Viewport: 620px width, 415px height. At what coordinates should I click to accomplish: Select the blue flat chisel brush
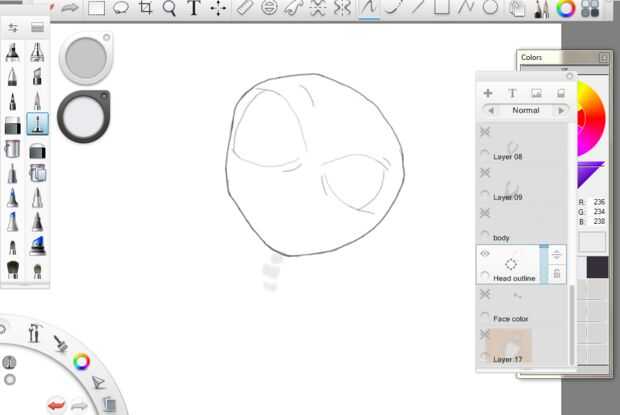click(x=37, y=245)
